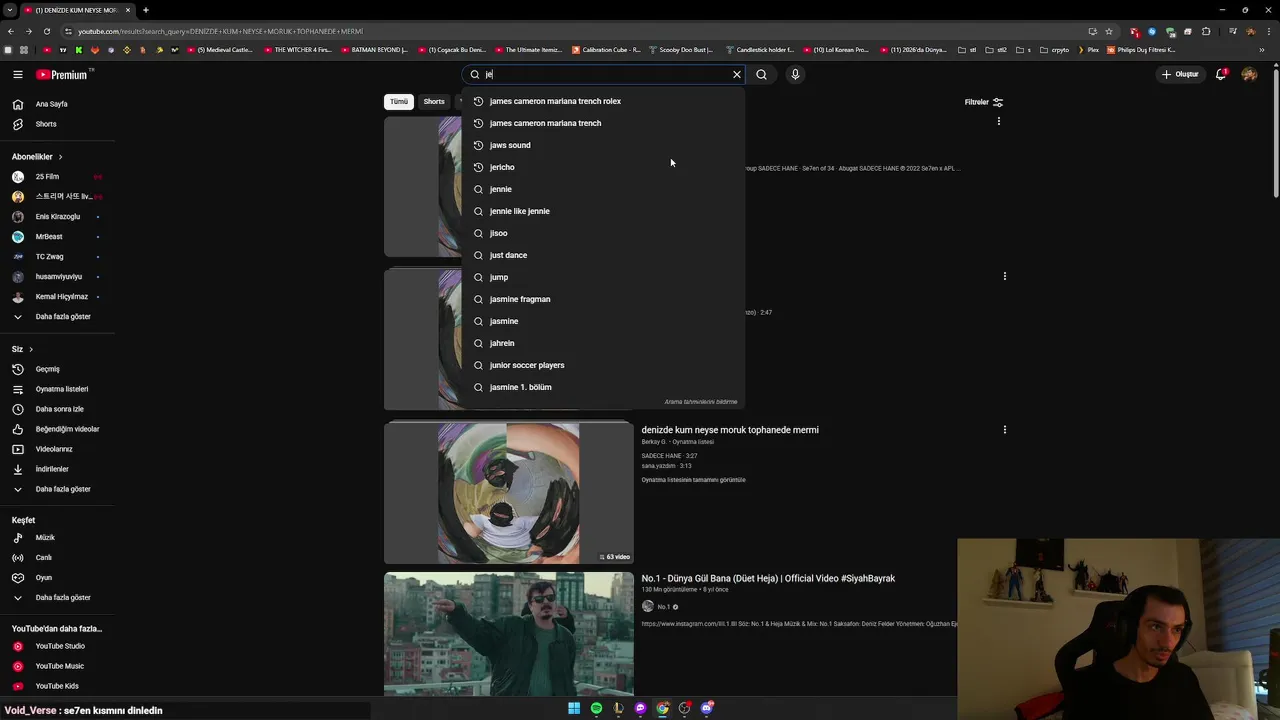Open options menu for denizde kum playlist
The height and width of the screenshot is (720, 1280).
(1004, 430)
